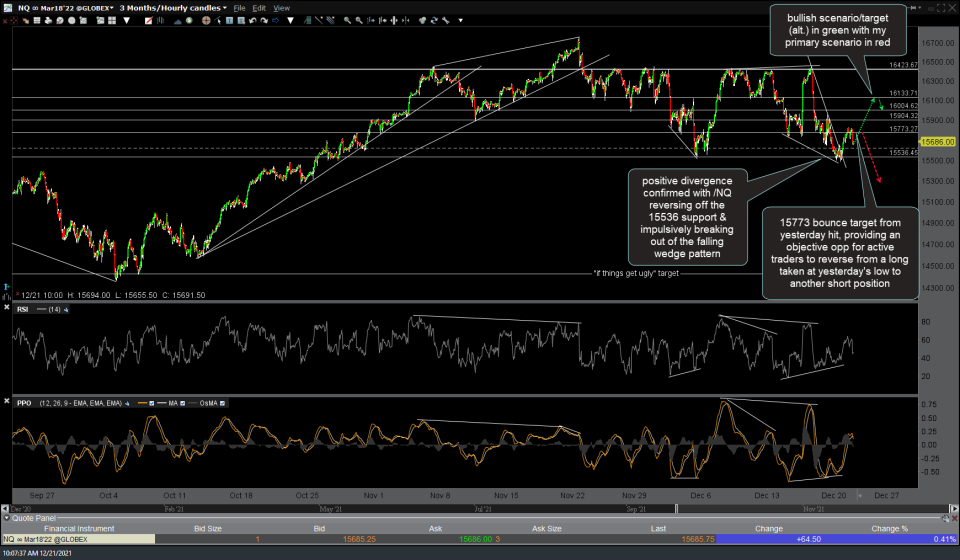Click the Bid Size column header

pyautogui.click(x=208, y=529)
